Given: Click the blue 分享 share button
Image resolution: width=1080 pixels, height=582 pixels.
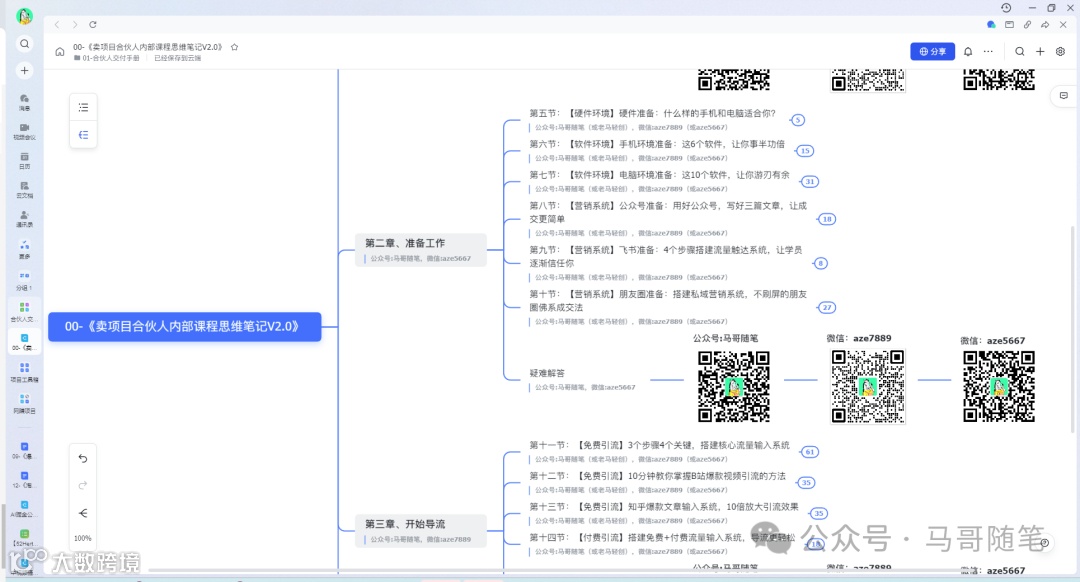Looking at the screenshot, I should tap(933, 52).
